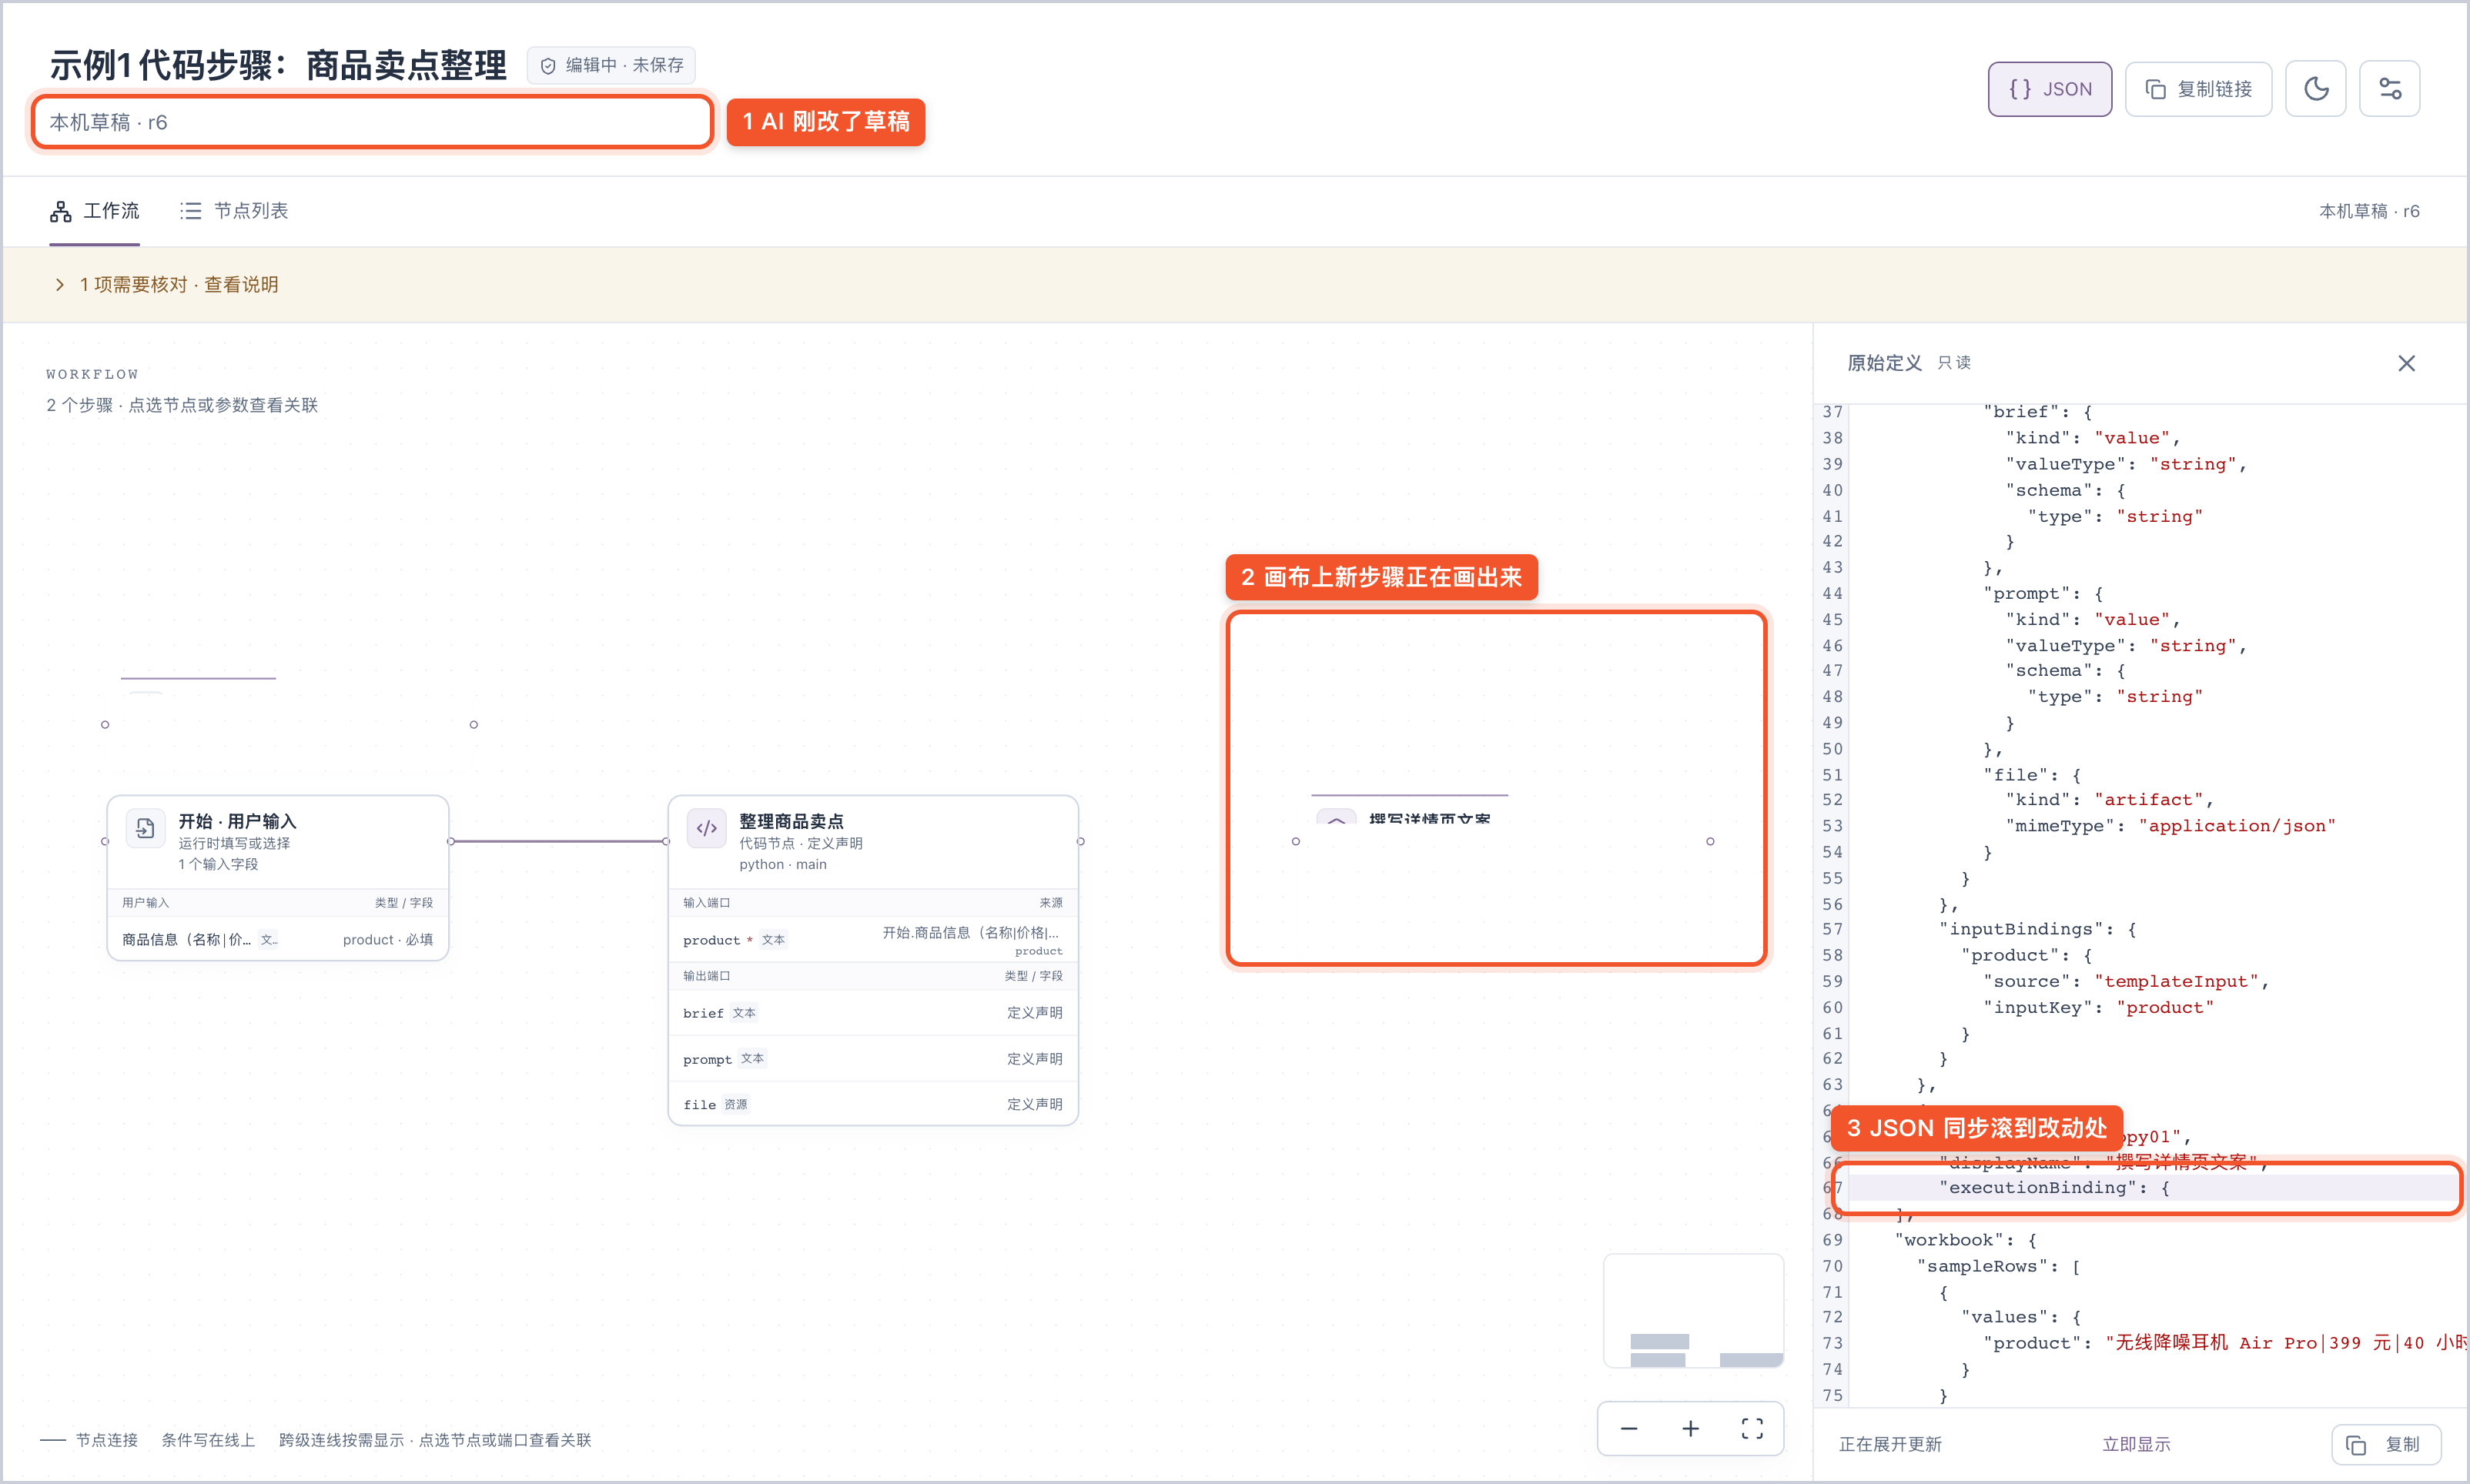
Task: Click the 立即显示 link
Action: tap(2136, 1444)
